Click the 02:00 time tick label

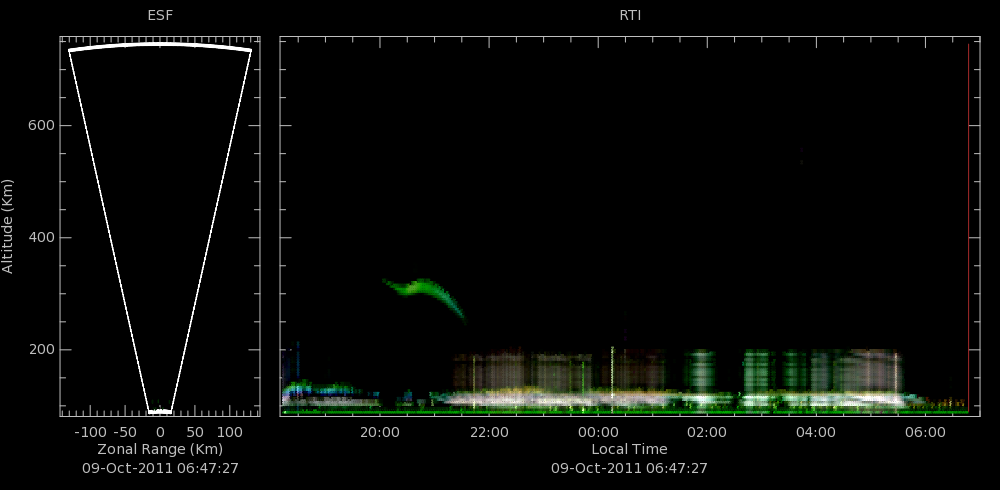[707, 432]
